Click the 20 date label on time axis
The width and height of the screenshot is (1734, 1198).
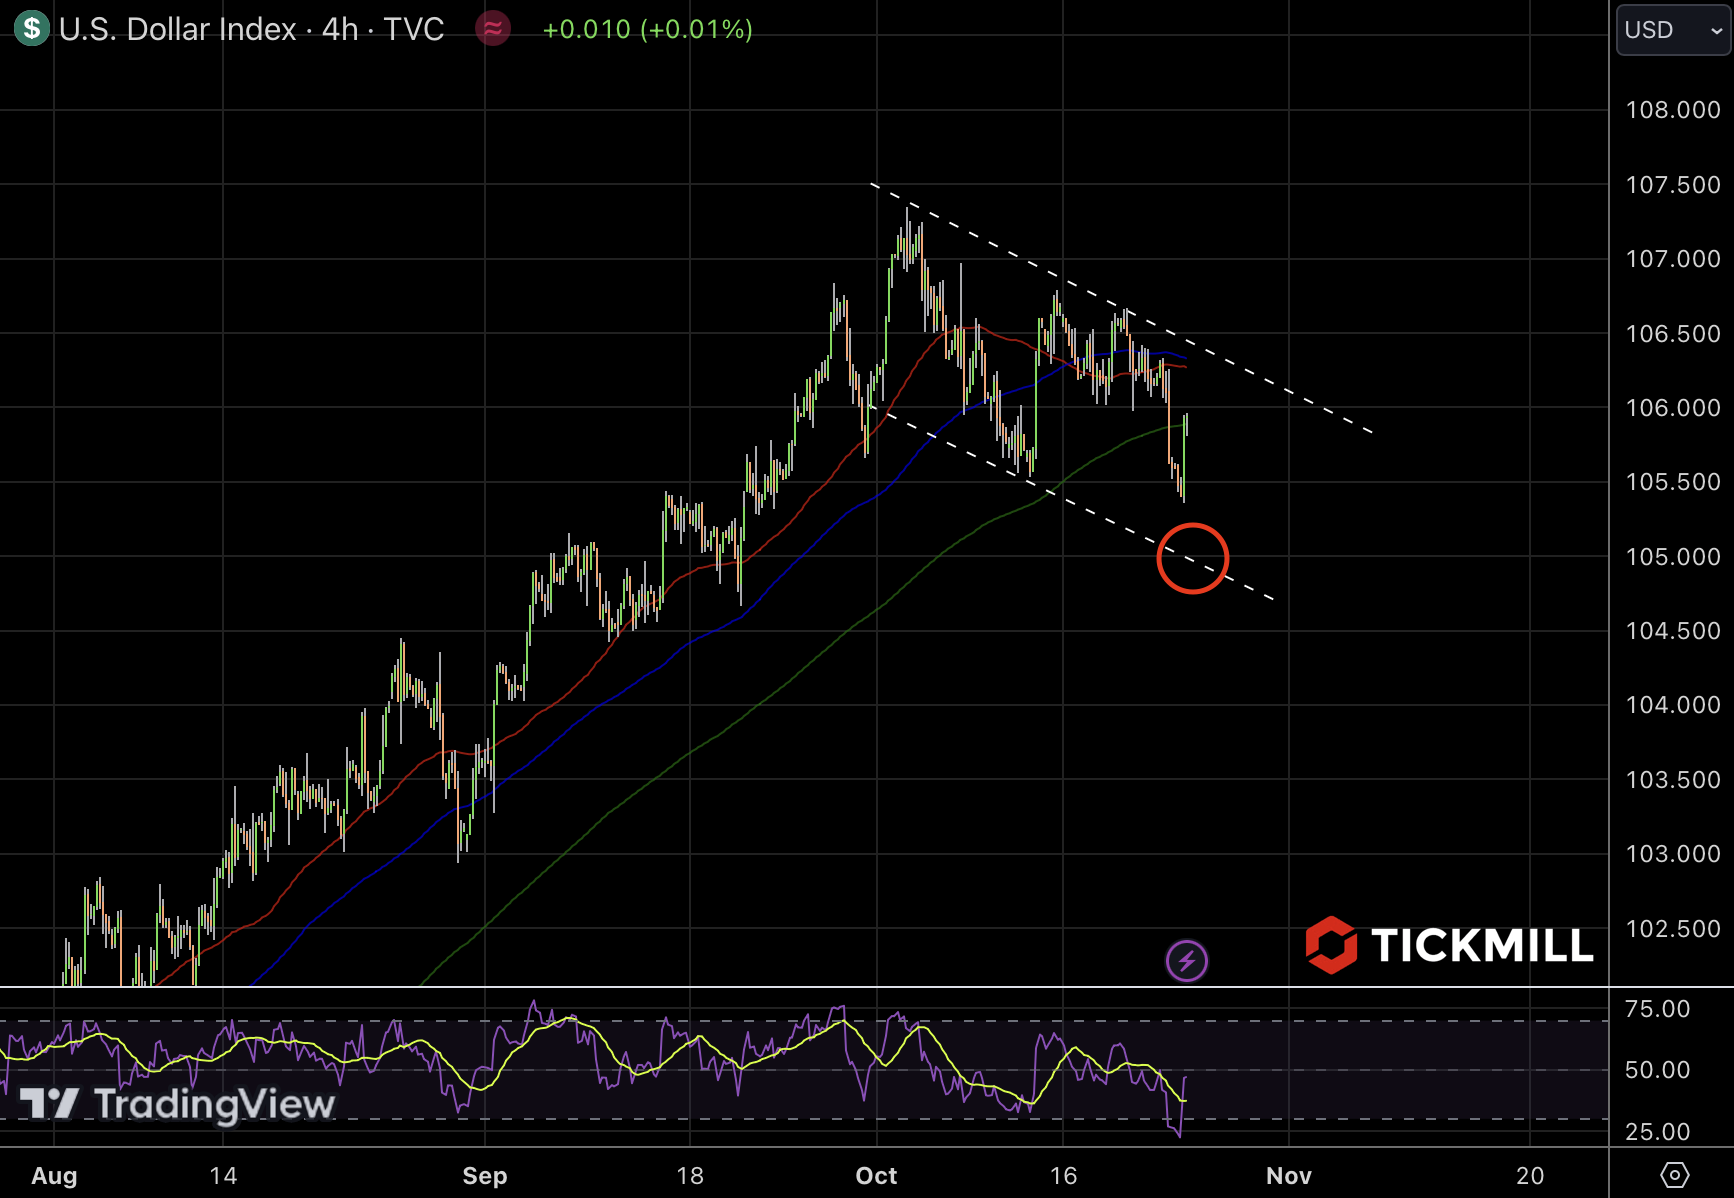[x=1530, y=1176]
